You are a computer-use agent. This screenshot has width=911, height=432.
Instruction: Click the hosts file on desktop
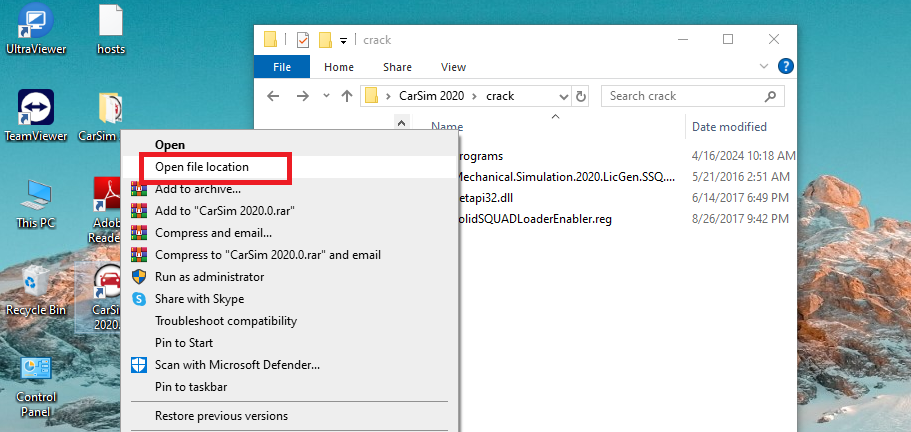tap(110, 25)
